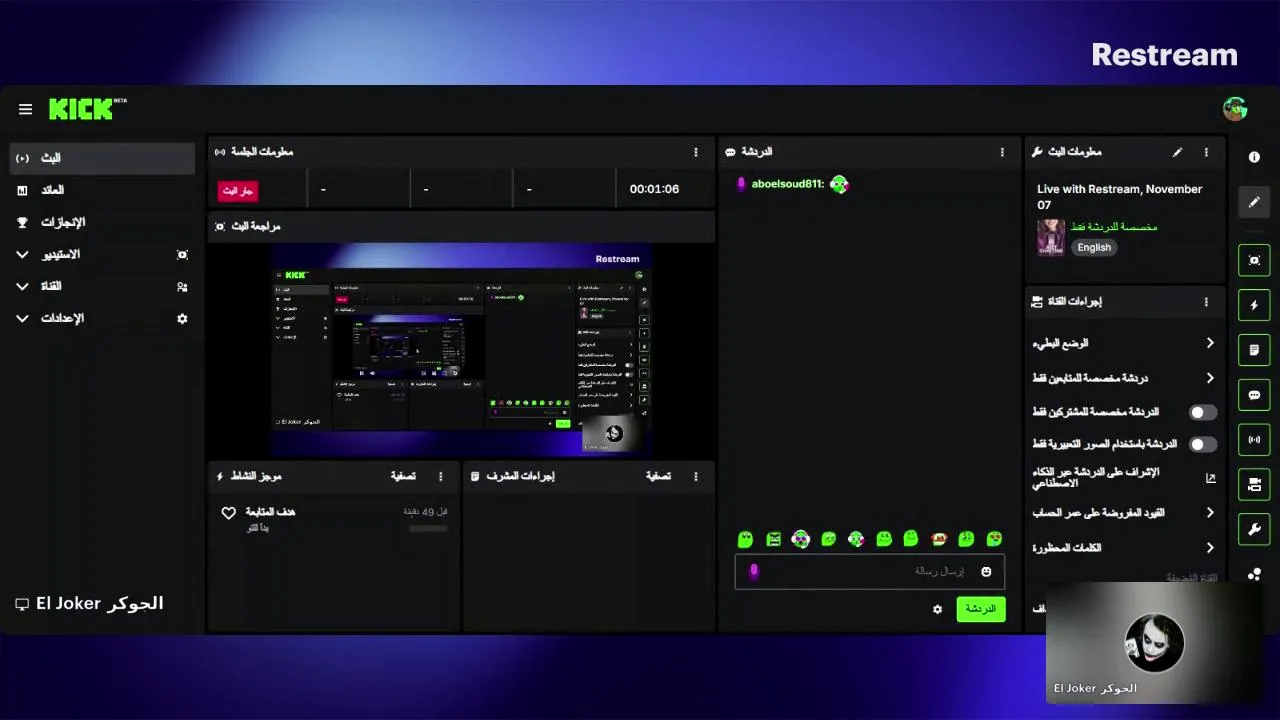Toggle the document icon in right sidebar
Screen dimensions: 1280x720
tap(1254, 350)
